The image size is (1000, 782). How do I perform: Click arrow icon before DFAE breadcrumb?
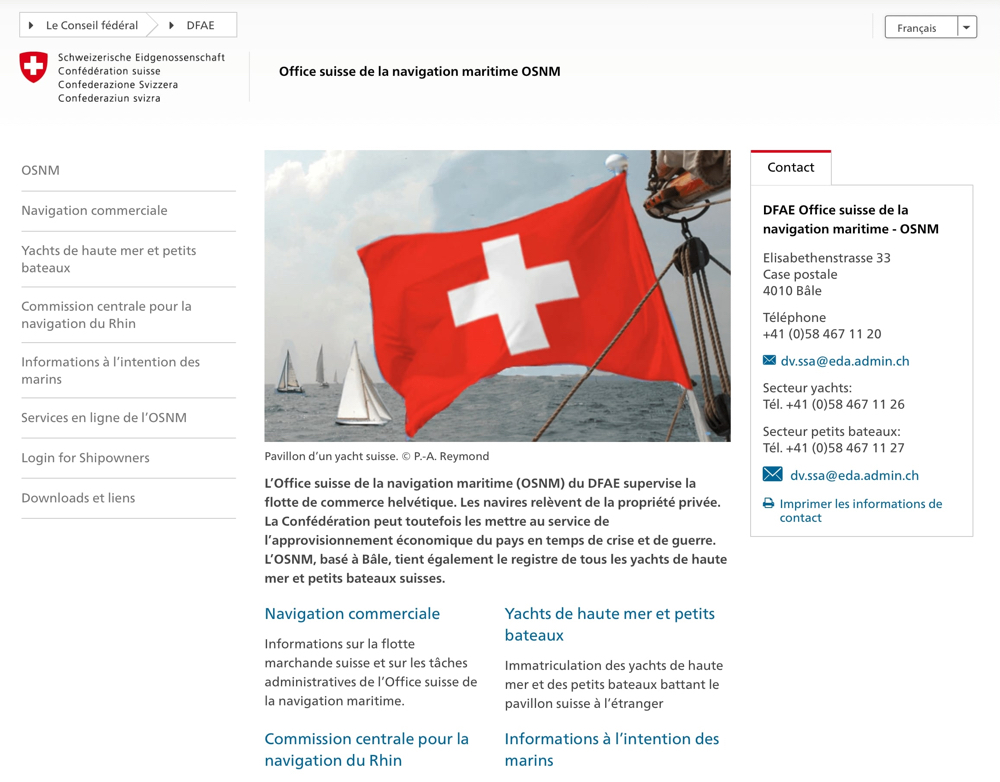pos(171,25)
